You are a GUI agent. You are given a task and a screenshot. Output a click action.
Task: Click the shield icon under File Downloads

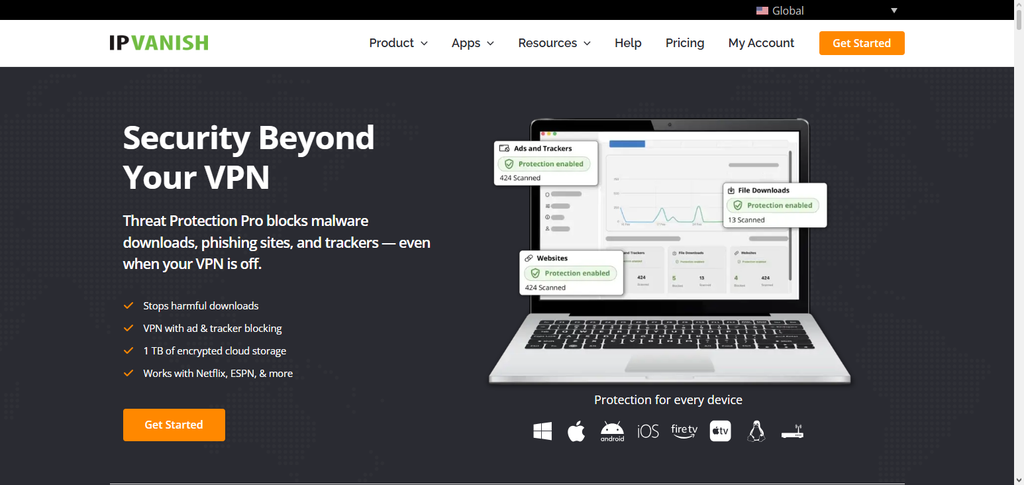(x=737, y=205)
